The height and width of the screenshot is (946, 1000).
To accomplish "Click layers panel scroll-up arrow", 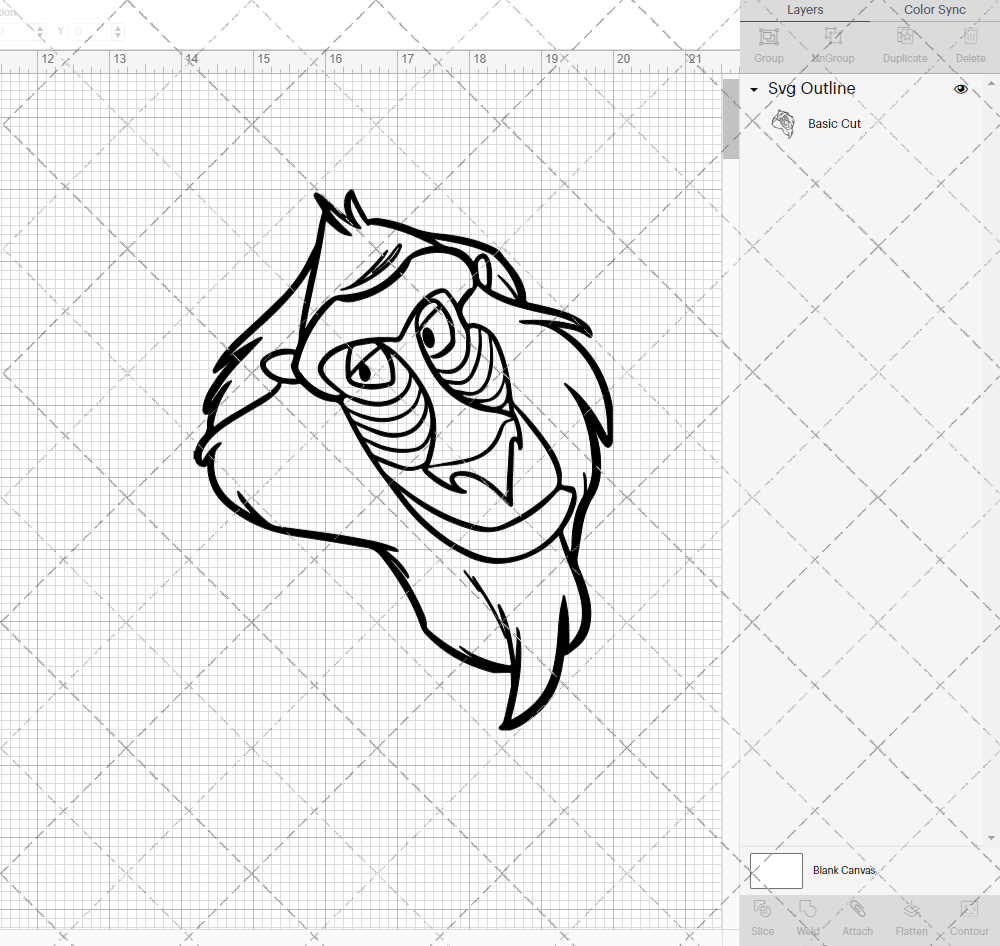I will coord(991,84).
